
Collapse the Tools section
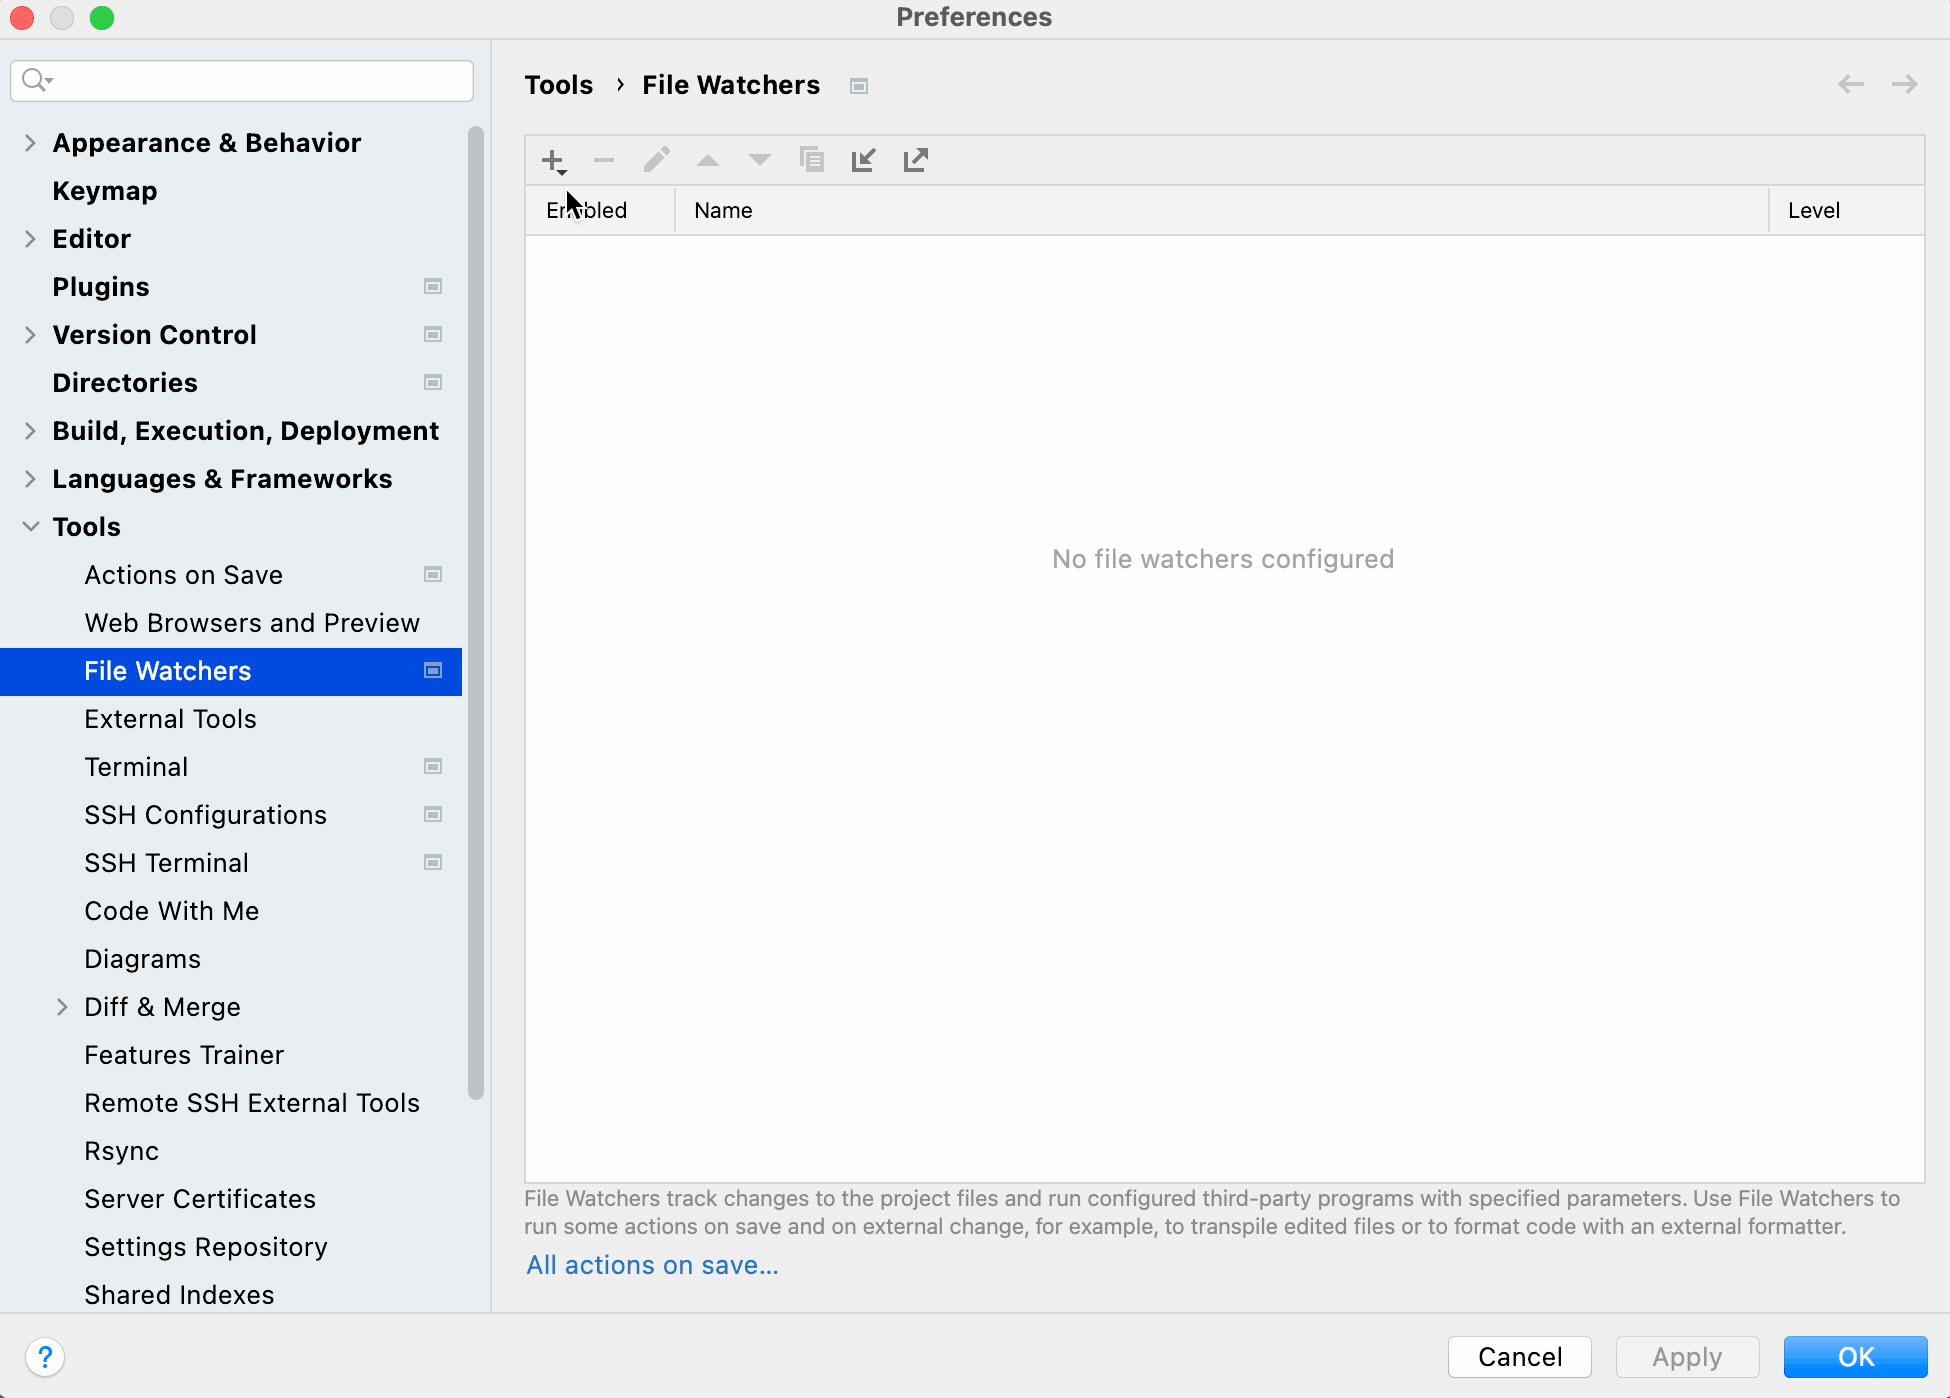click(x=30, y=527)
